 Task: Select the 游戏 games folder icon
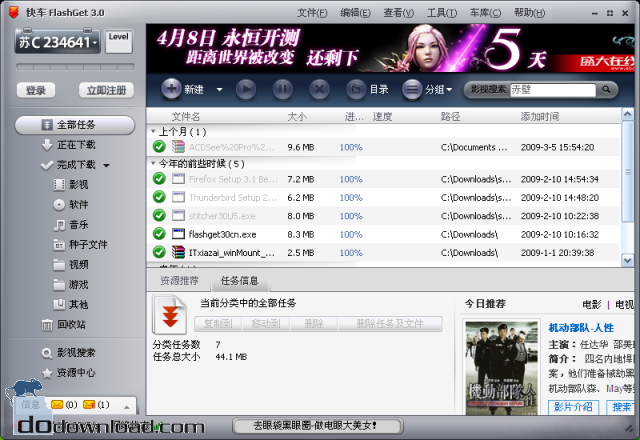click(x=59, y=285)
